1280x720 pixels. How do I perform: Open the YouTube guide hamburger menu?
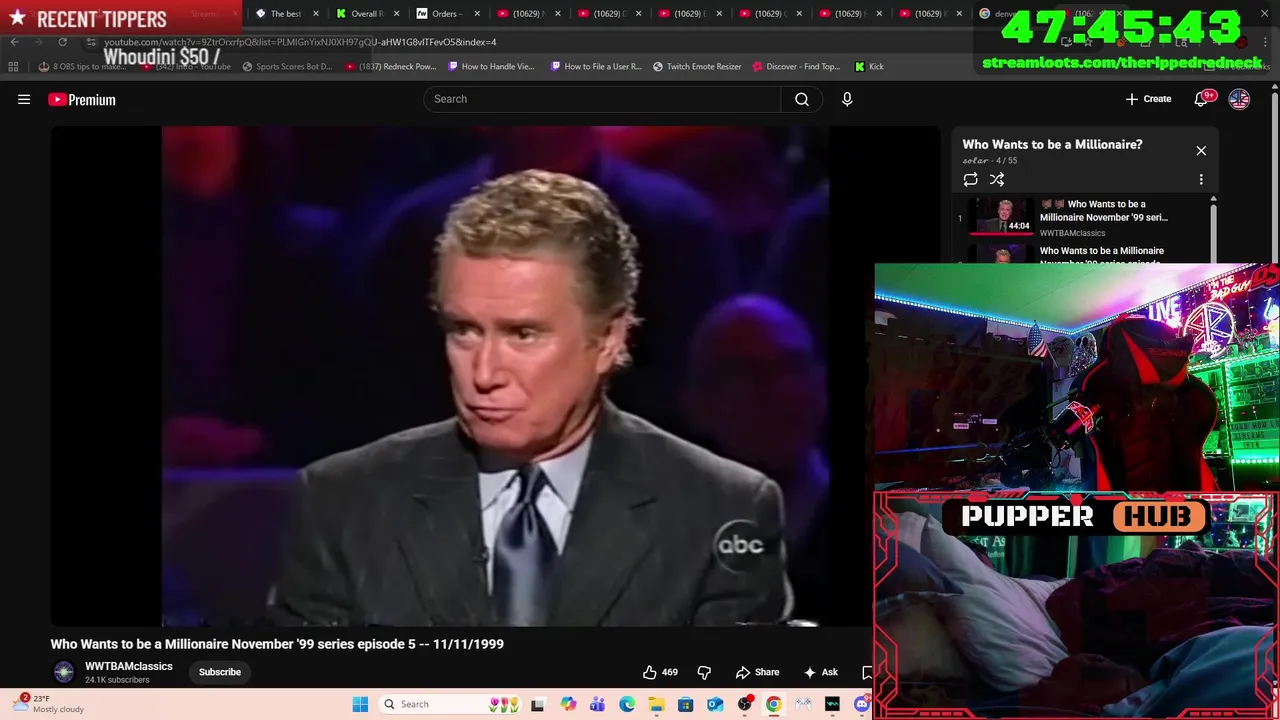tap(24, 99)
